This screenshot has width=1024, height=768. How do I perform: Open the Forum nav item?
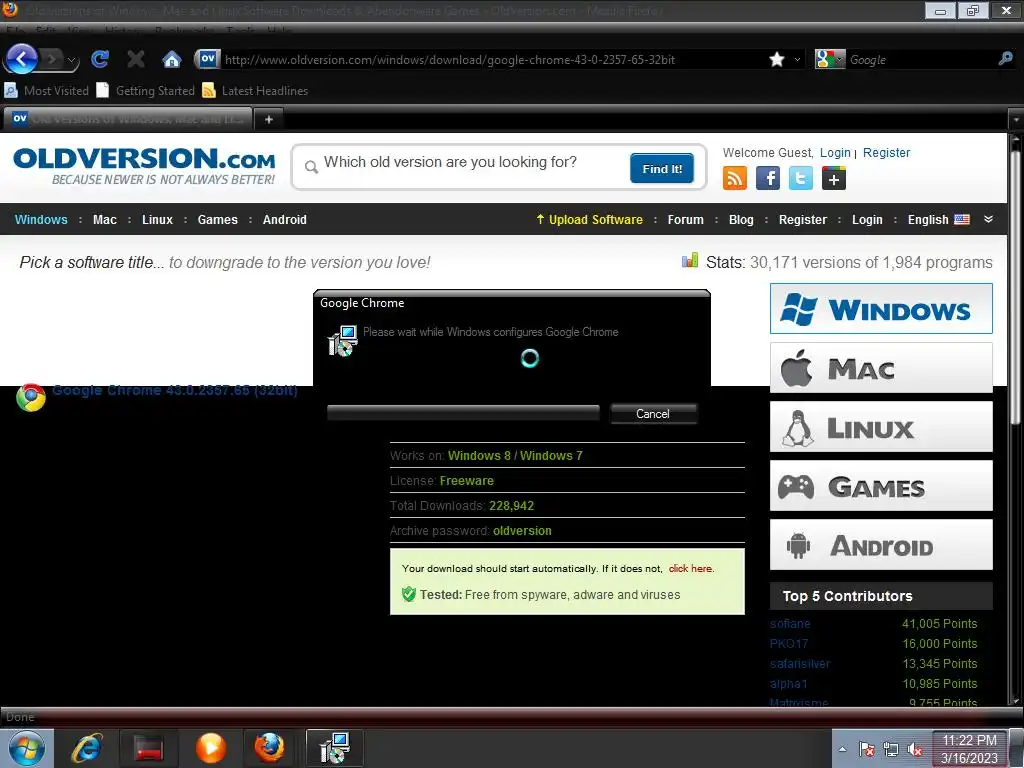[x=686, y=219]
